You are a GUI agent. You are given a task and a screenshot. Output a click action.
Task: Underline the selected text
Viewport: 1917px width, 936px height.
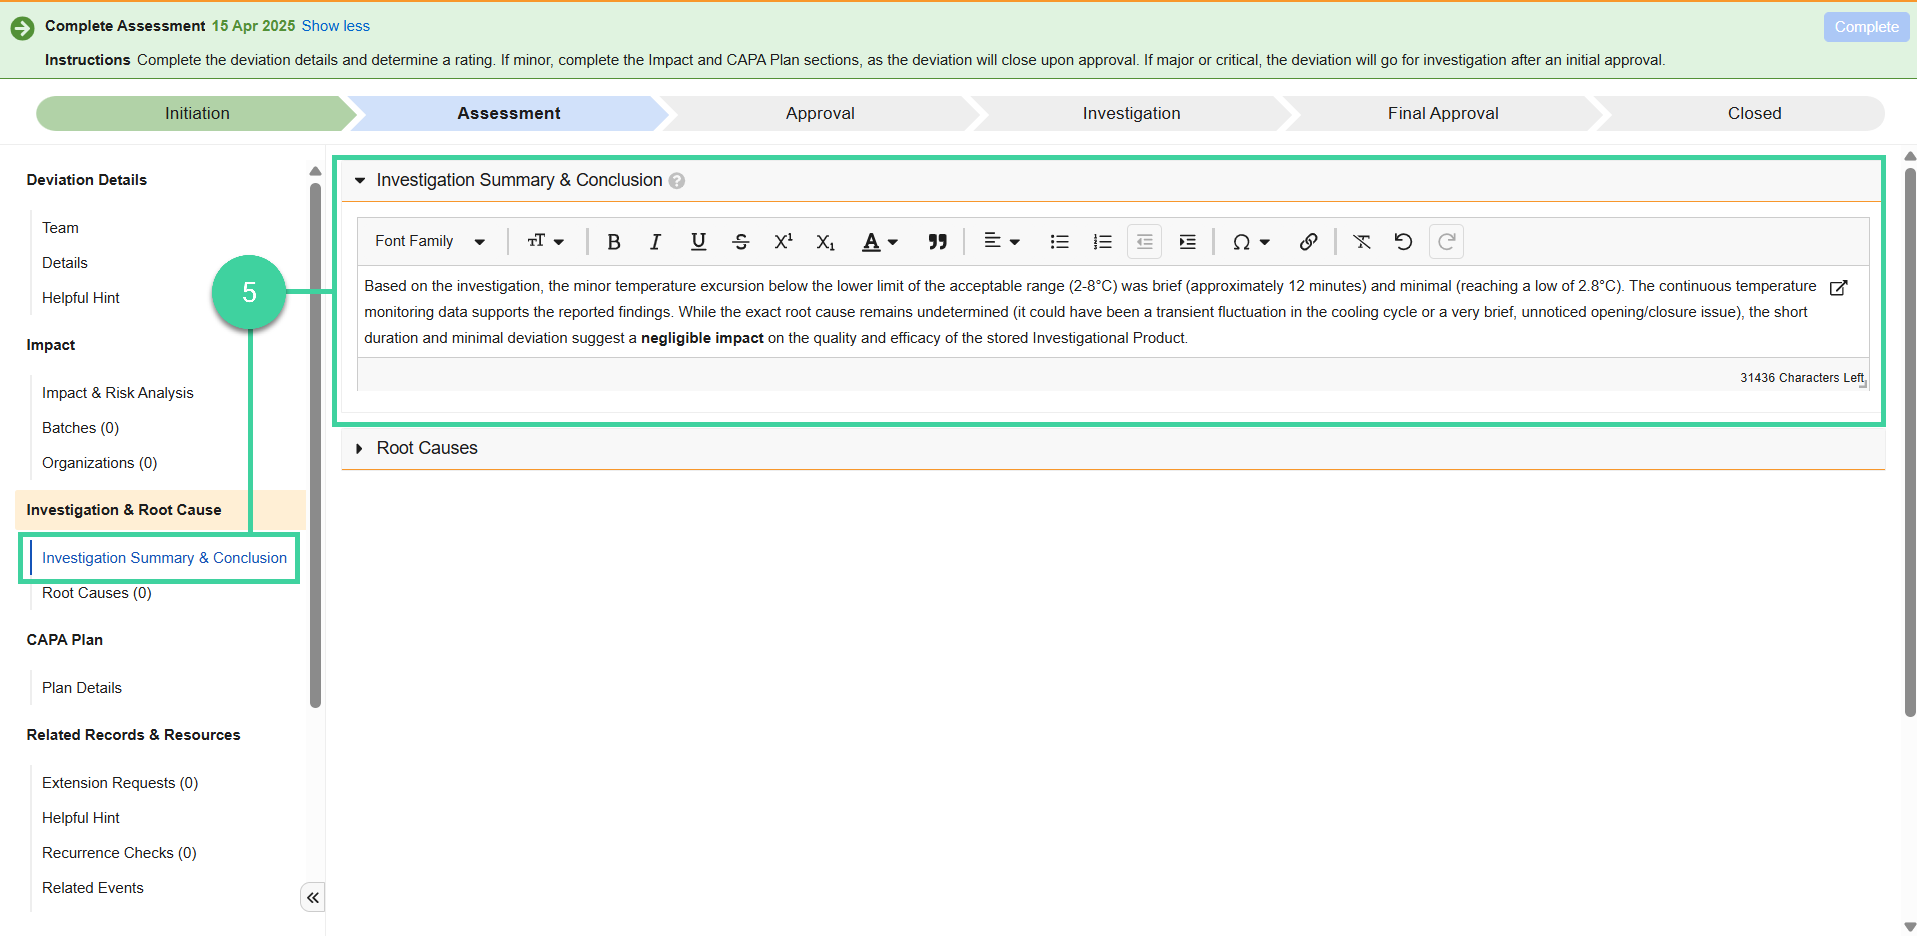coord(698,242)
